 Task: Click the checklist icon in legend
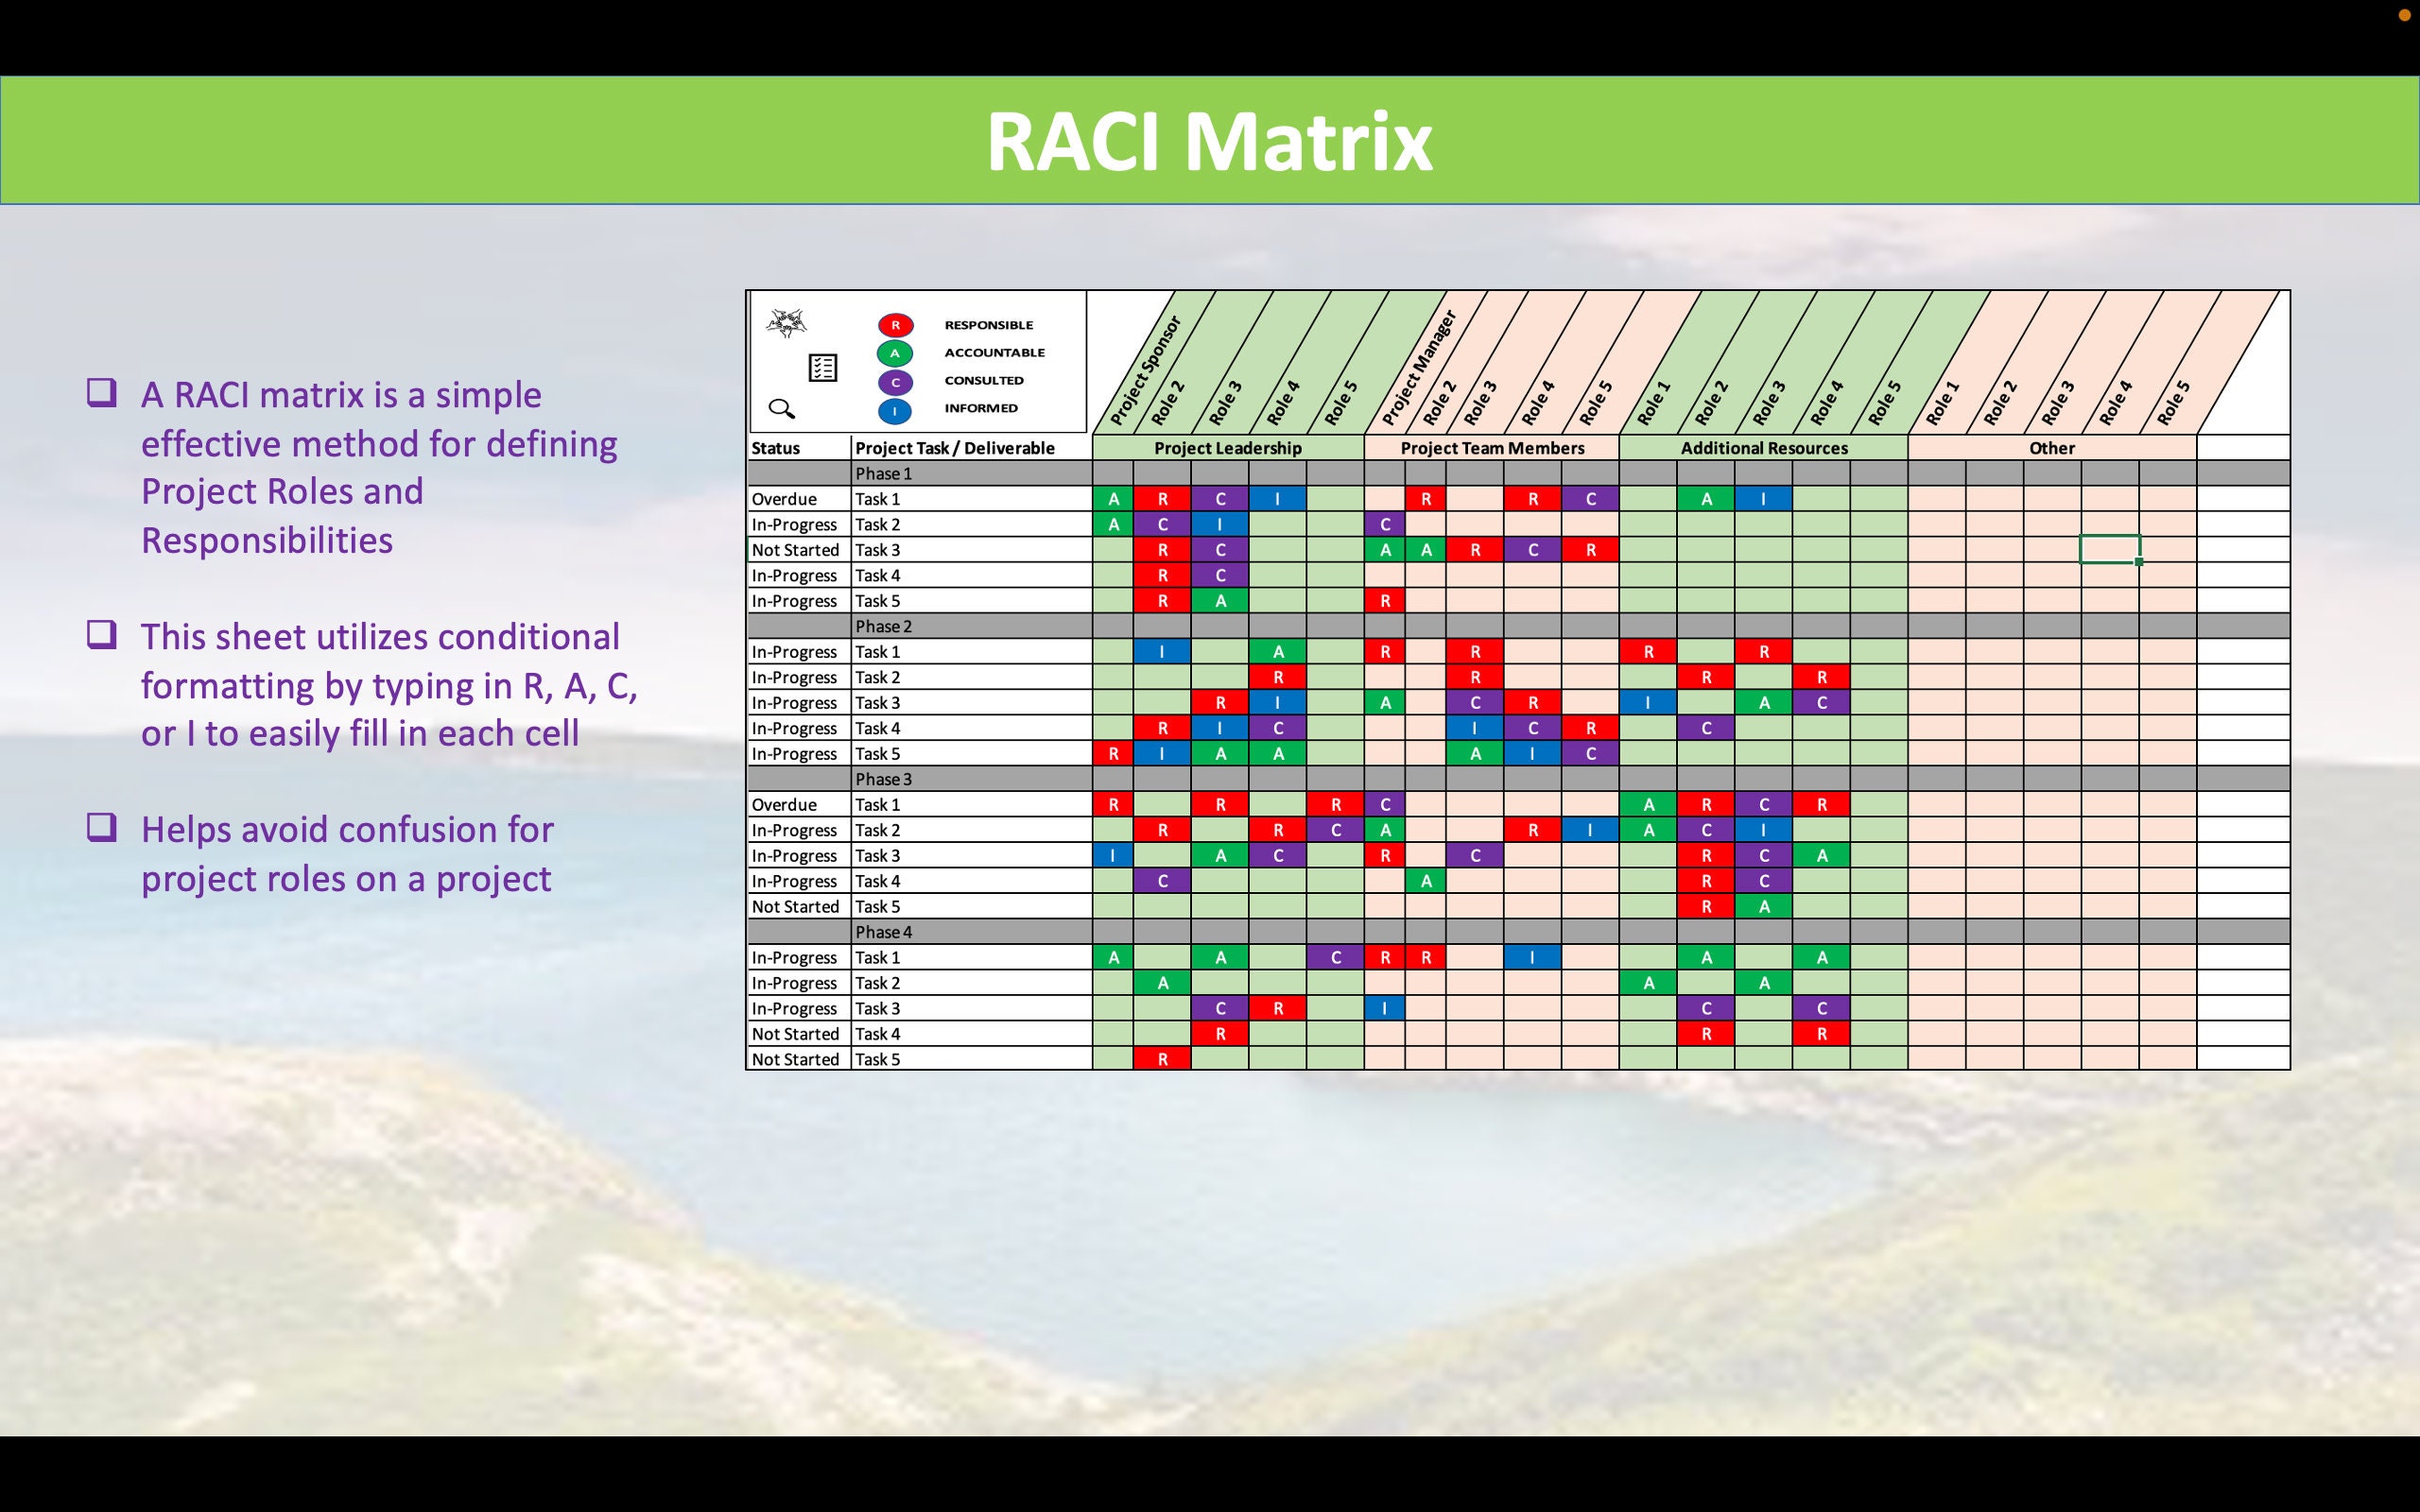(823, 368)
